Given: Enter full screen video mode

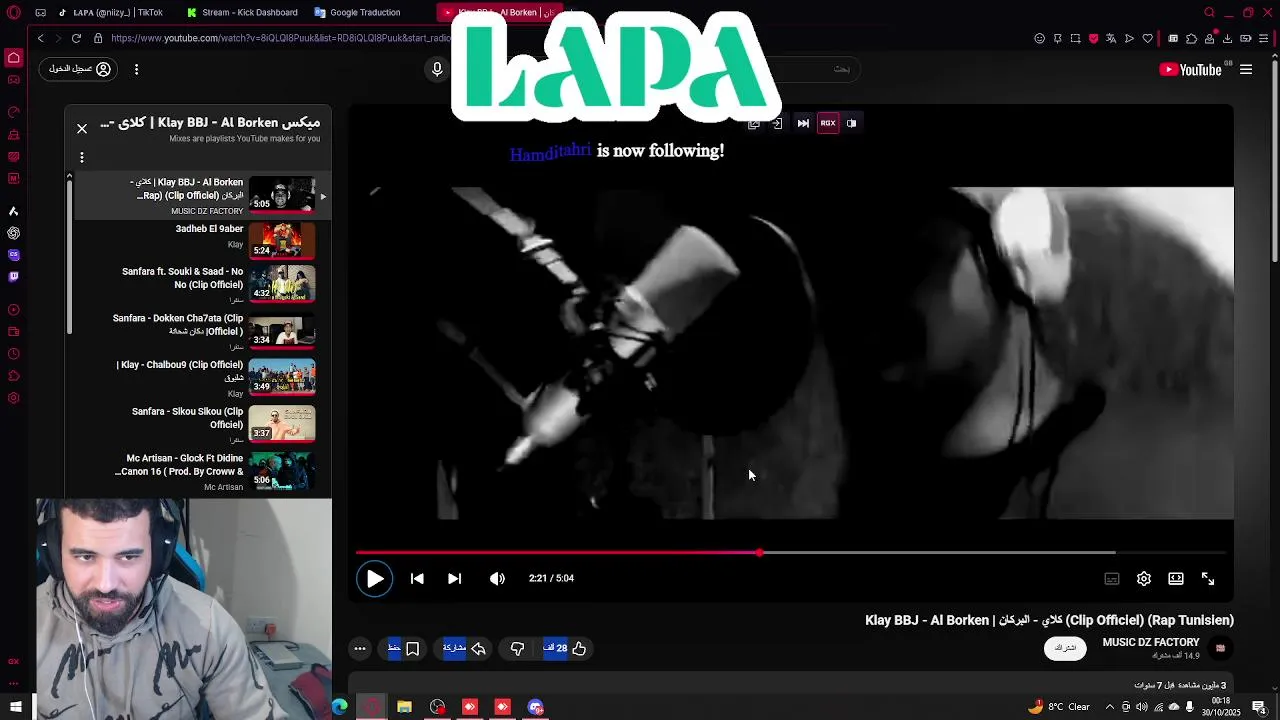Looking at the screenshot, I should pyautogui.click(x=1208, y=578).
